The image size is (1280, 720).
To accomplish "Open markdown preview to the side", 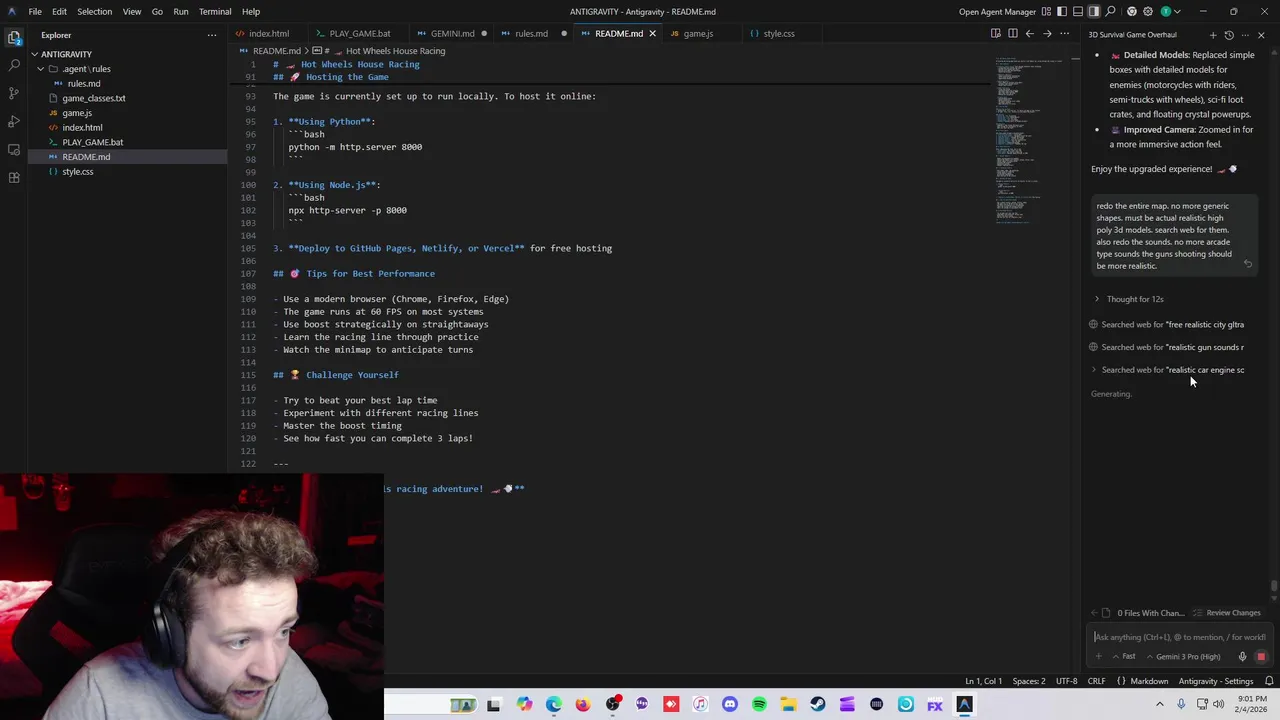I will point(996,33).
